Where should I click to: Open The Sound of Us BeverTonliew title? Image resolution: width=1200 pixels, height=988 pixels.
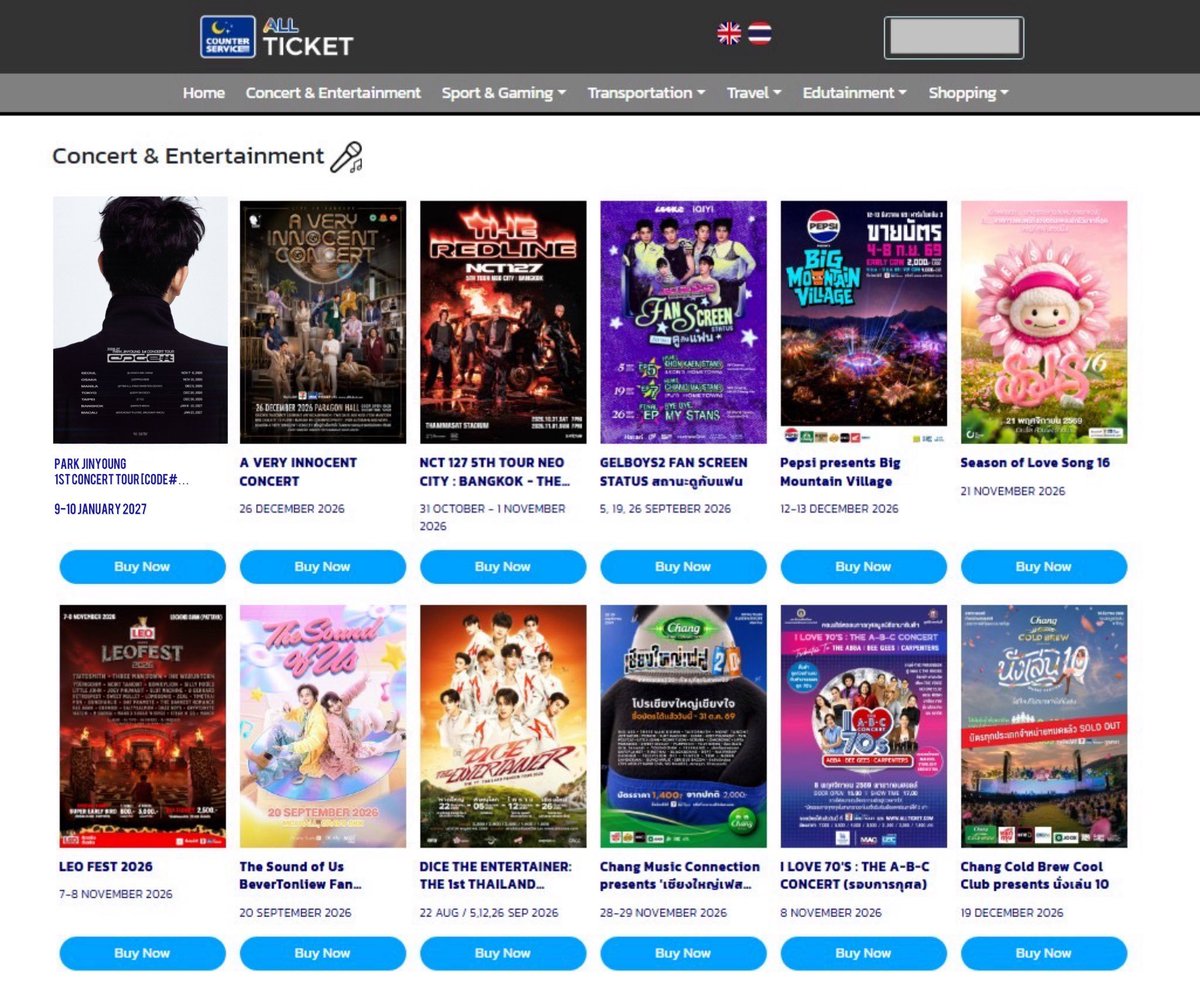pos(300,876)
